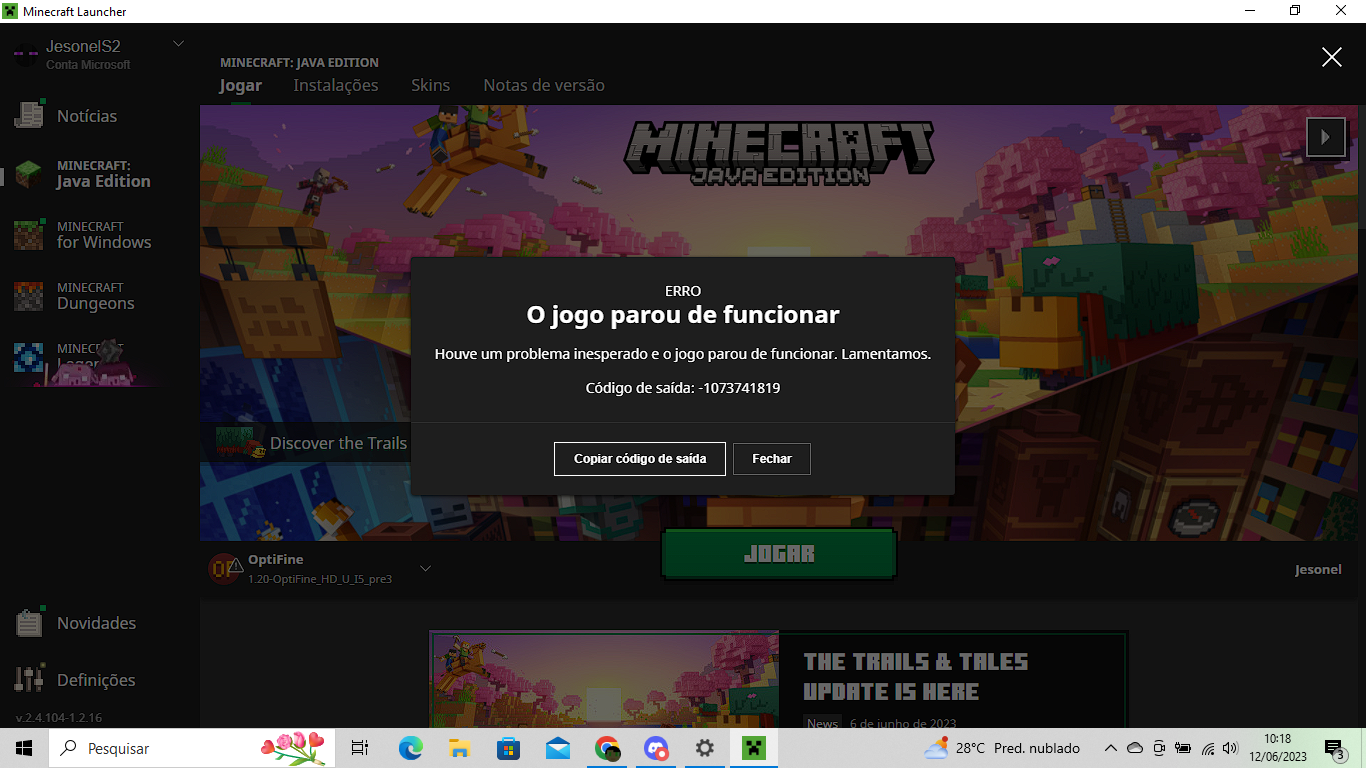The height and width of the screenshot is (768, 1366).
Task: Open the Skins tab
Action: (x=431, y=85)
